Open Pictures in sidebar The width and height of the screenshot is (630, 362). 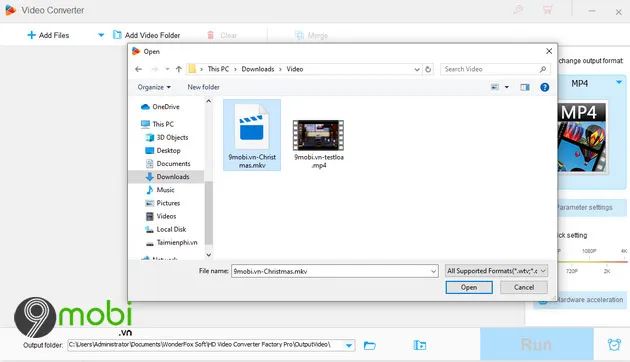pos(162,203)
